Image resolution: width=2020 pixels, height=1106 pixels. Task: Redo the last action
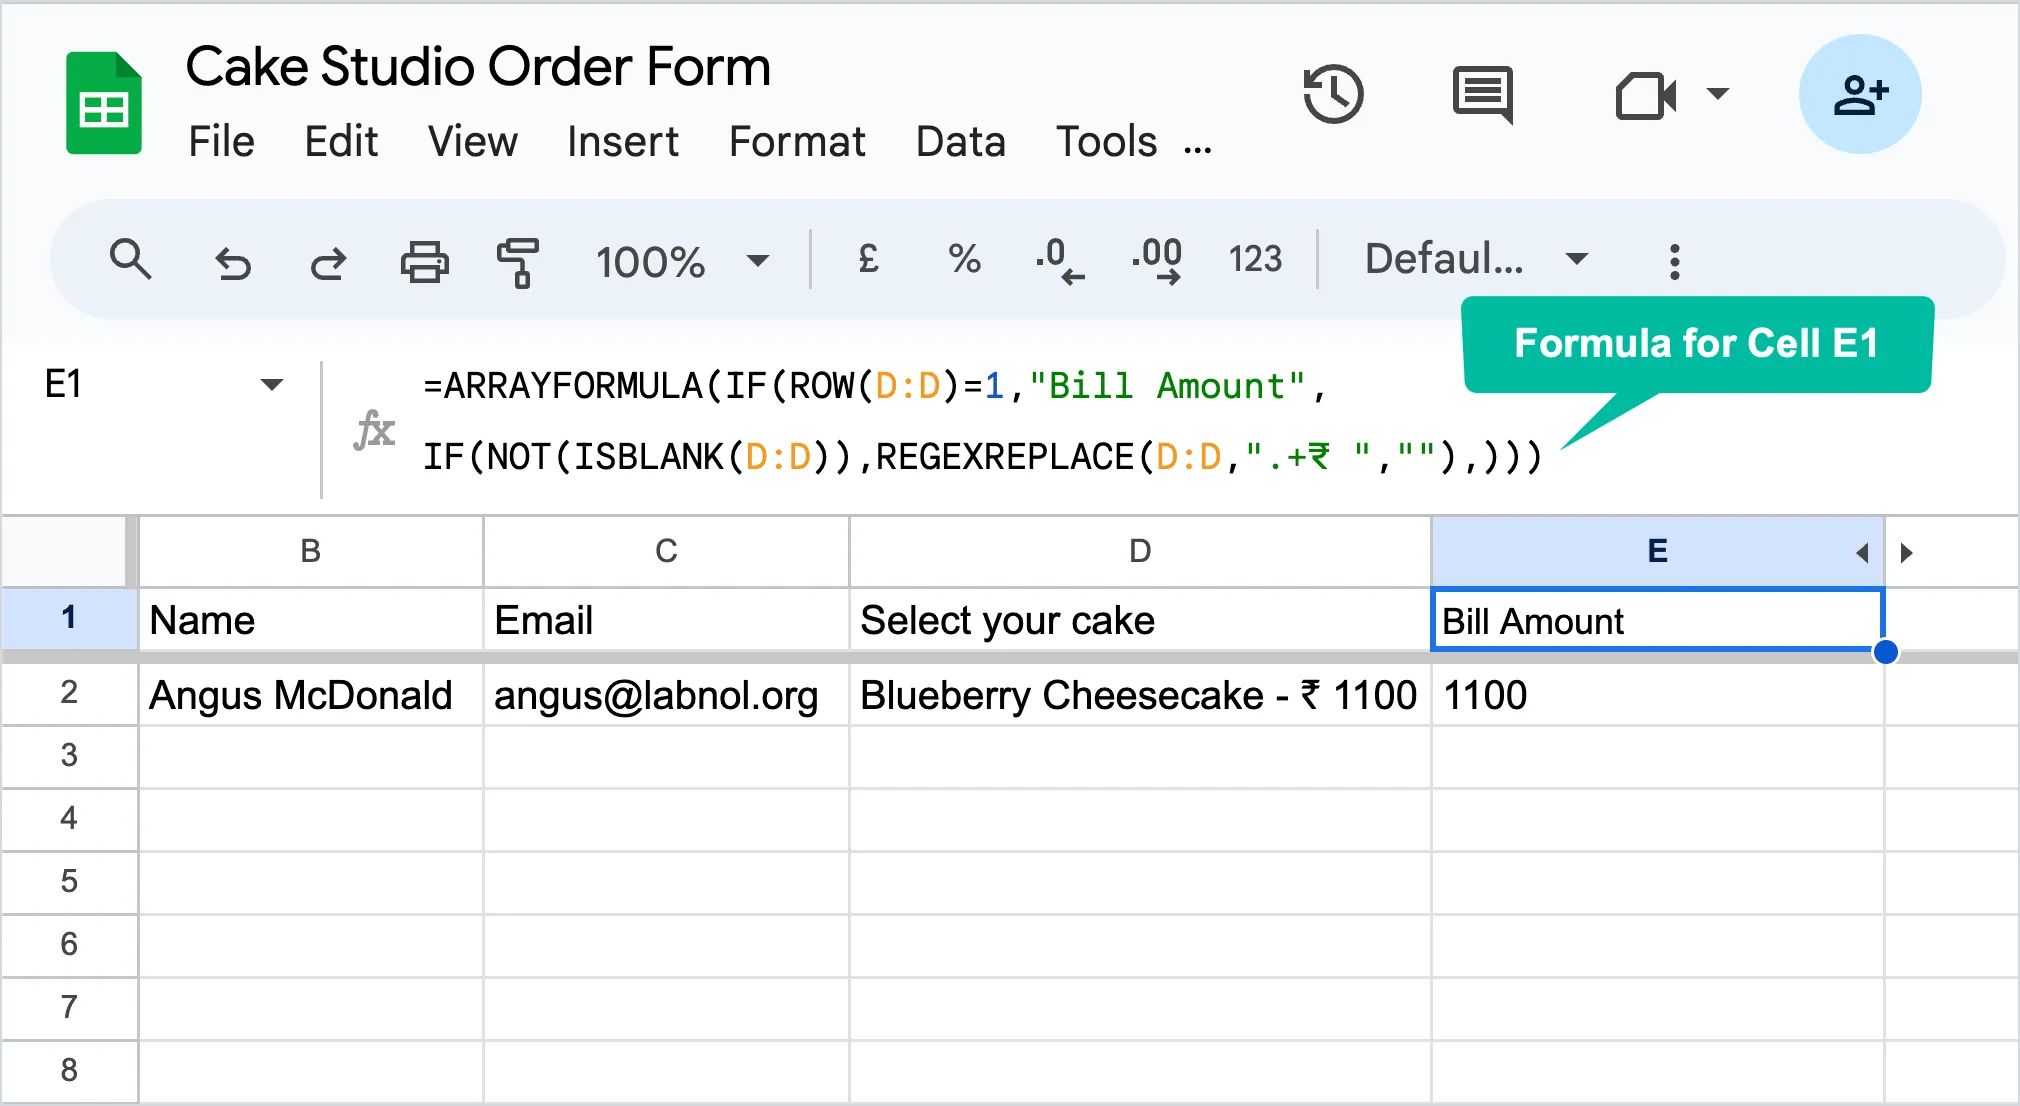point(328,261)
